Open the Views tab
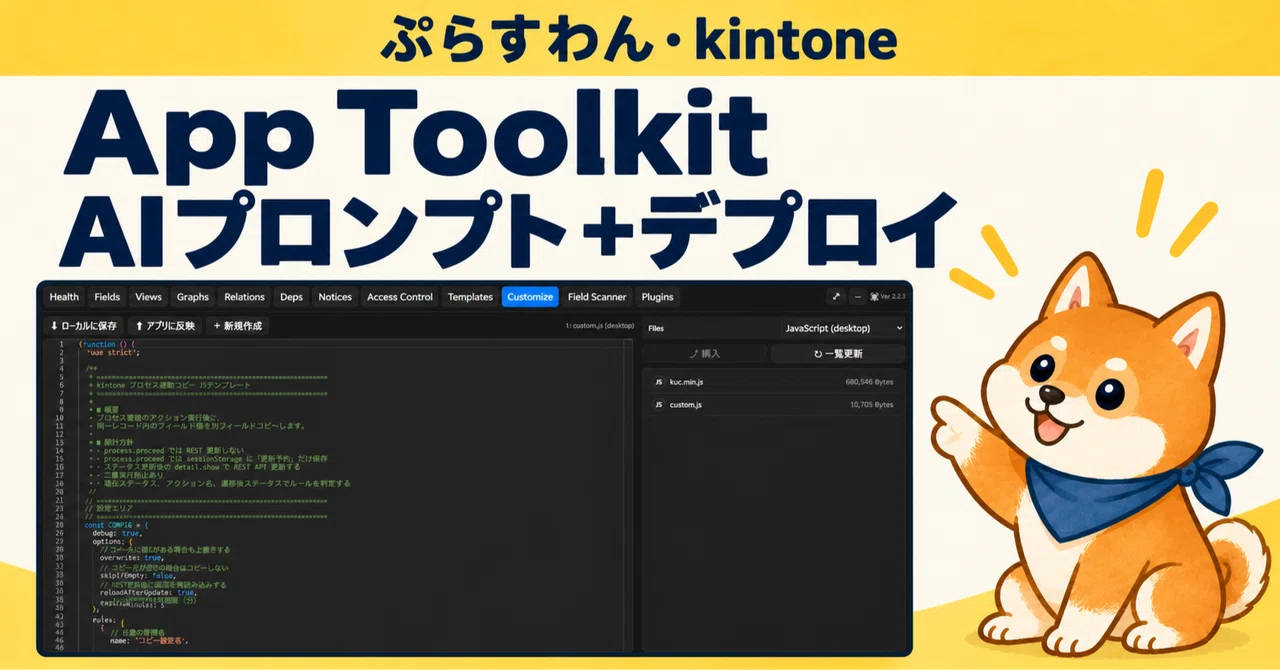1280x670 pixels. [148, 297]
